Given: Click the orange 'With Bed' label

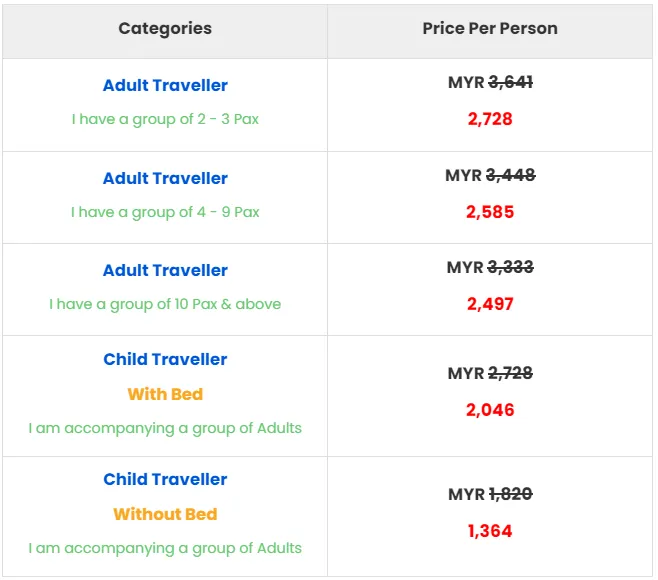Looking at the screenshot, I should [x=165, y=394].
